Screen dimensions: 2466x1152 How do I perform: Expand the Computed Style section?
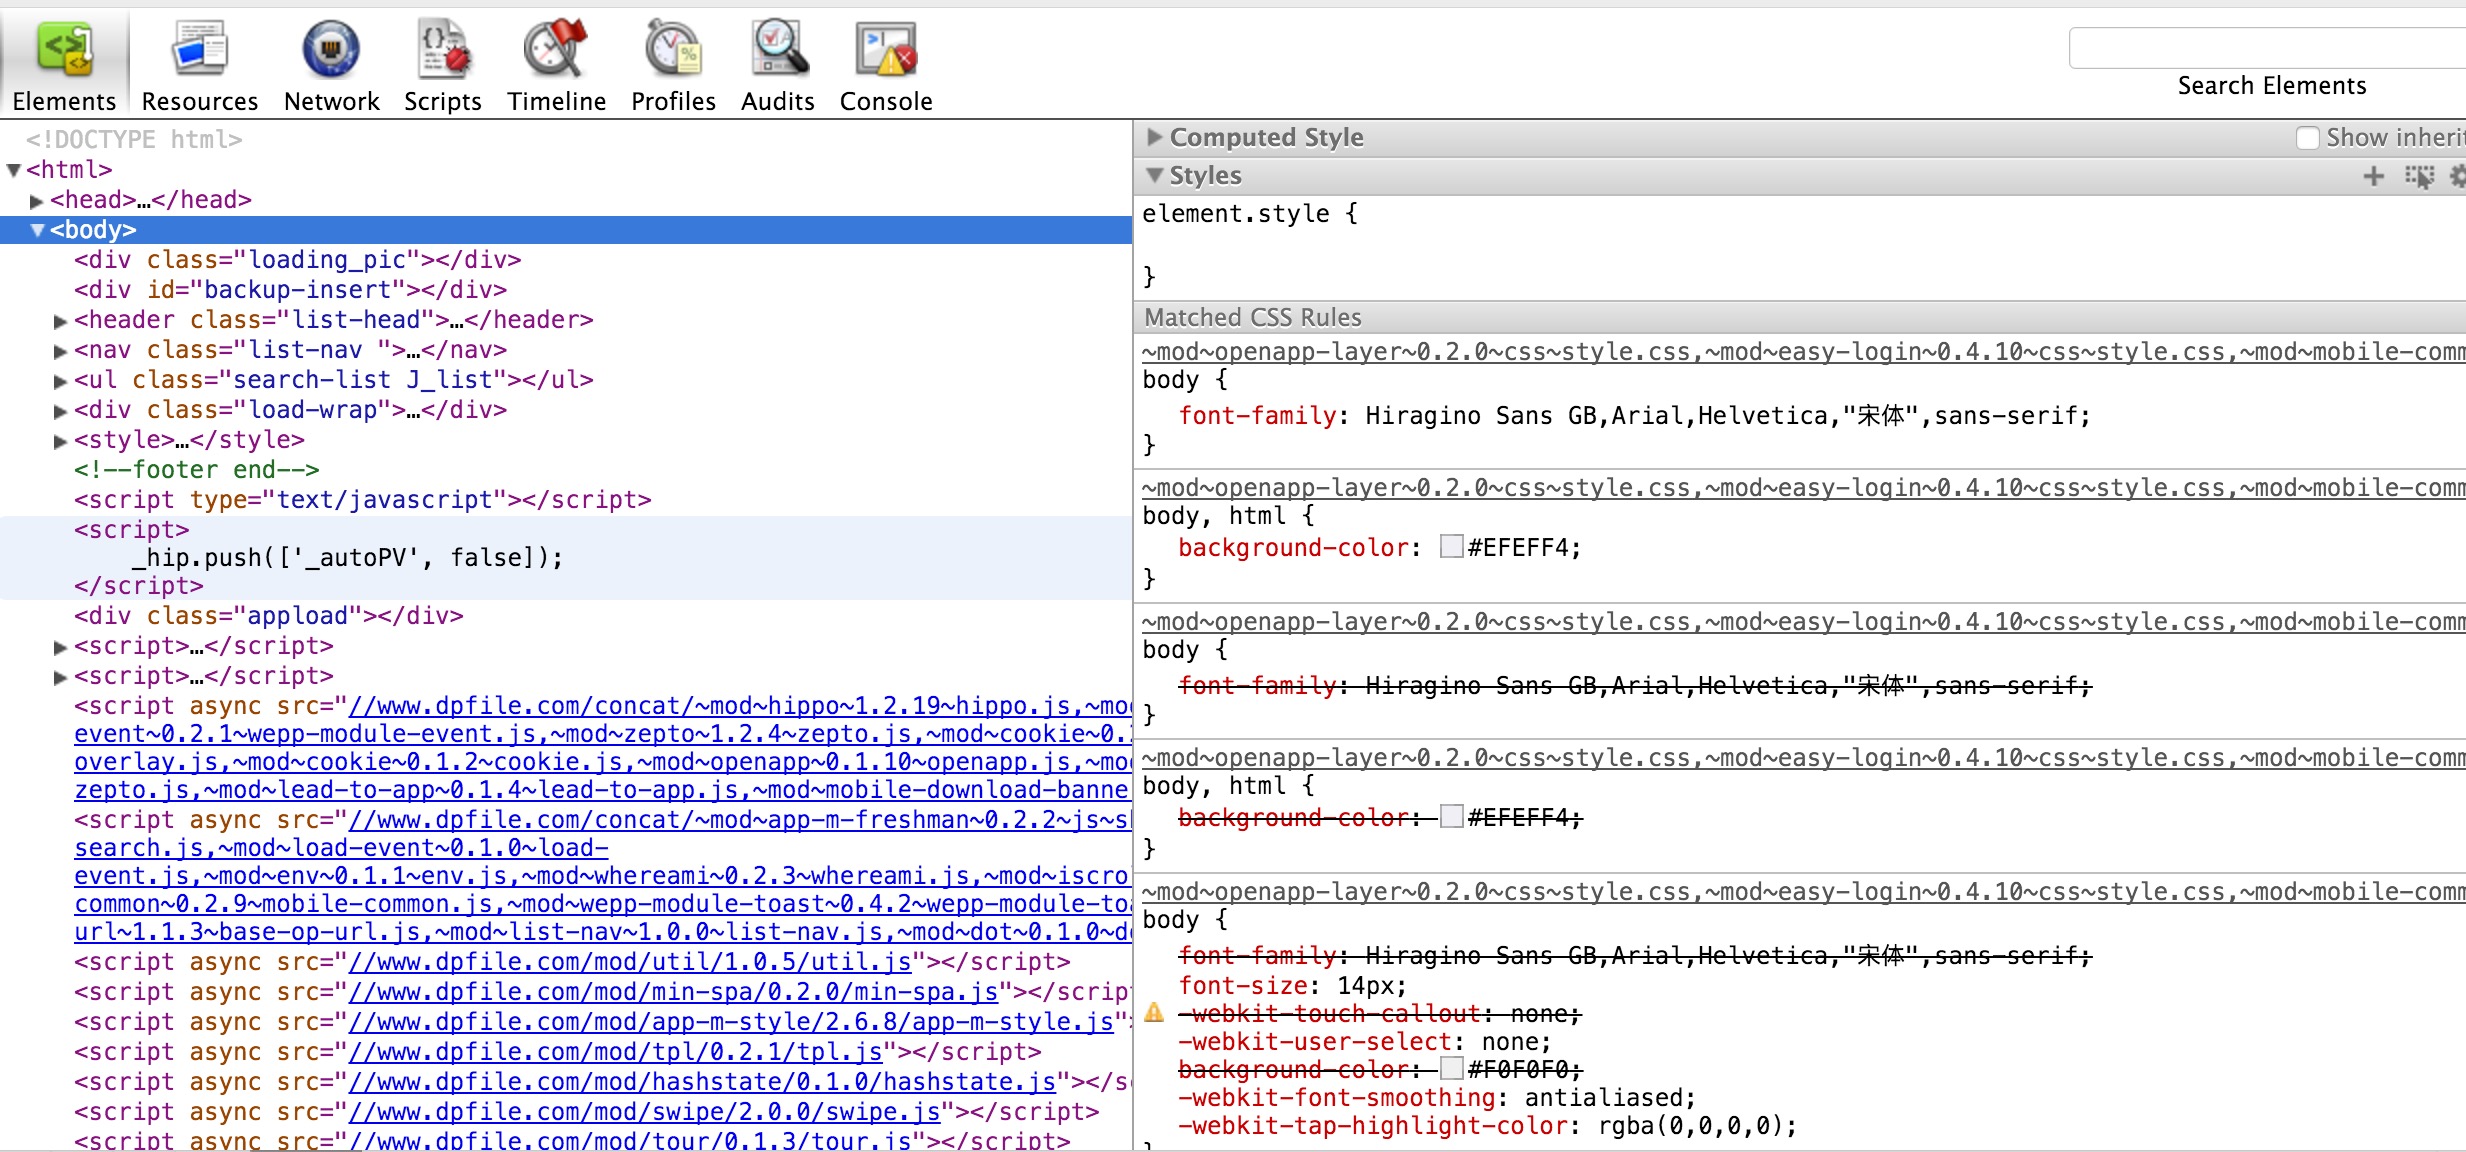(1155, 137)
